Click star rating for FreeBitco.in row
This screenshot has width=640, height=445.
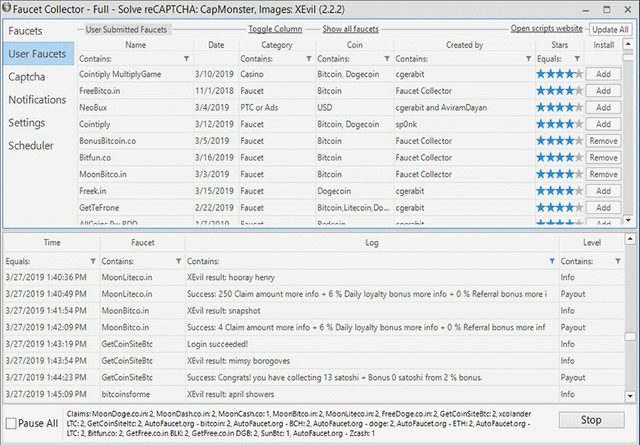coord(560,91)
